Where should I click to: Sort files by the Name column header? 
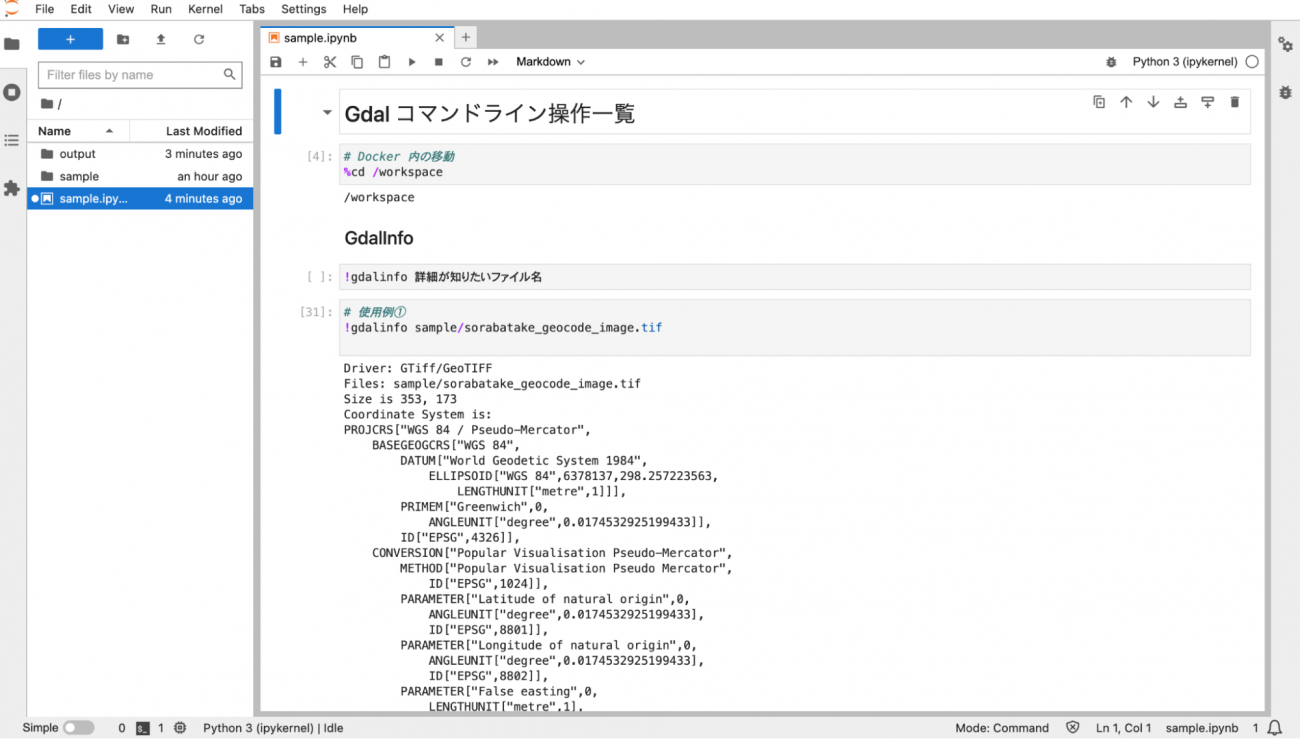(x=76, y=131)
